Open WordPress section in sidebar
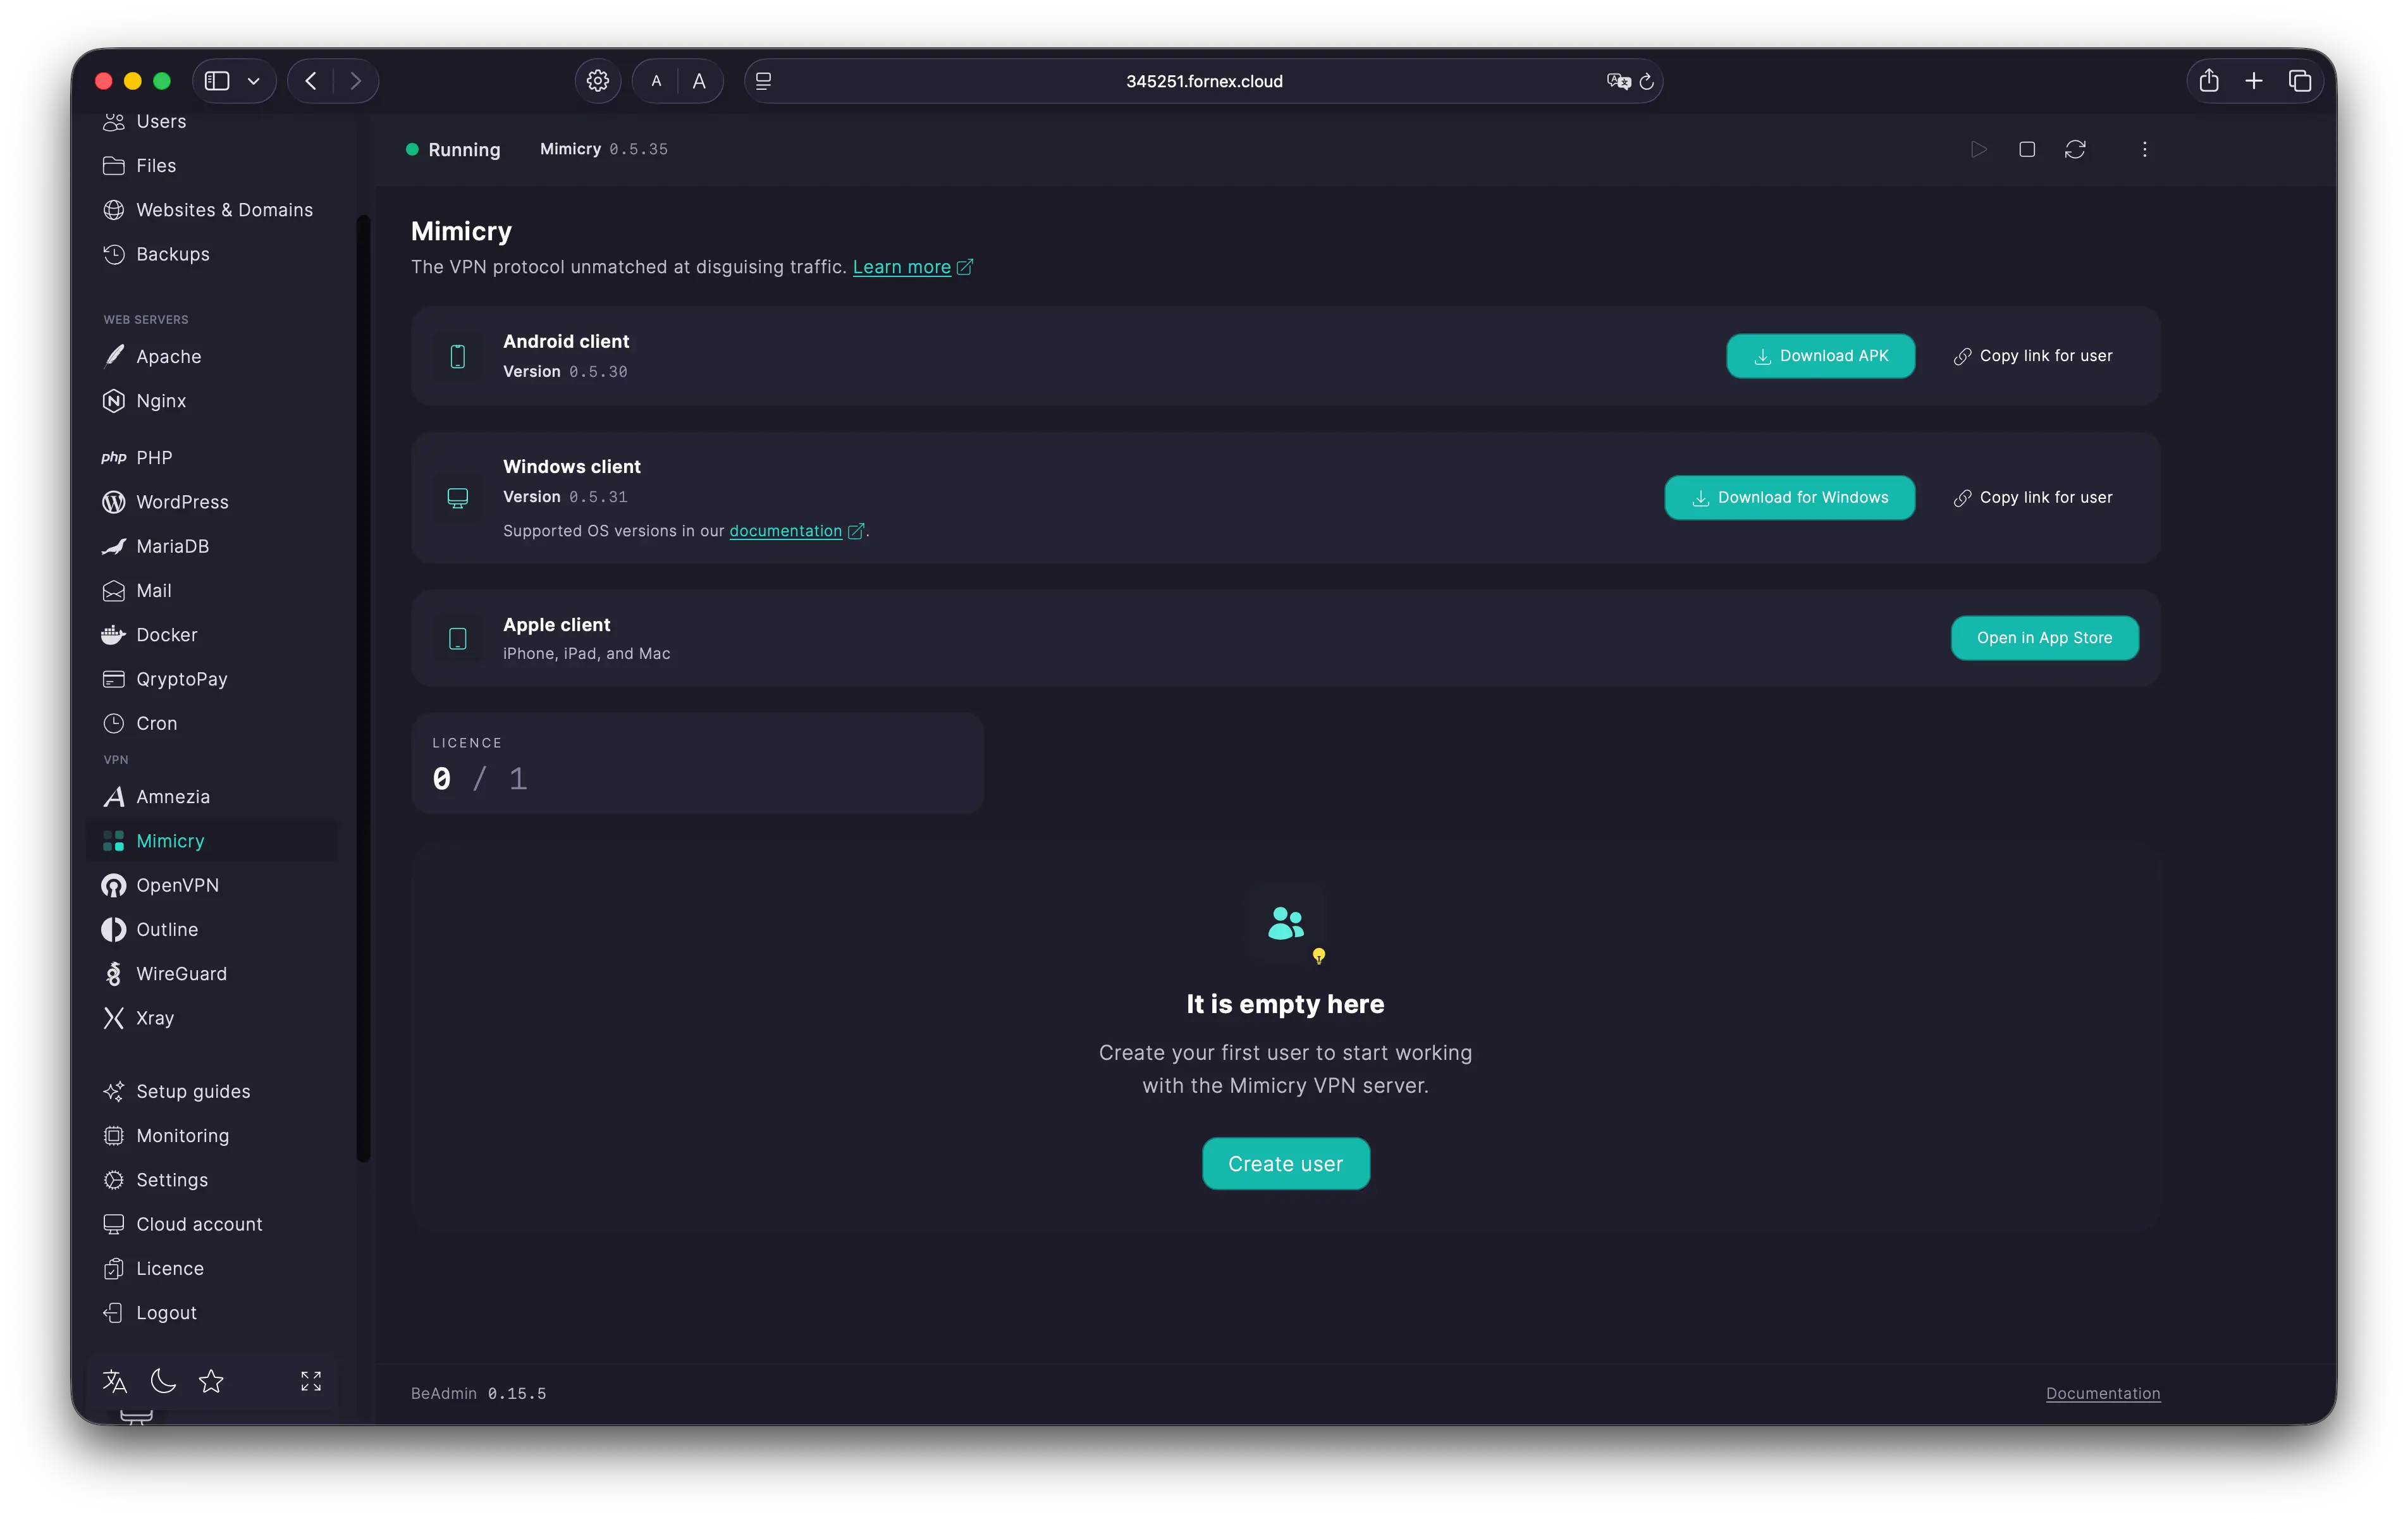The height and width of the screenshot is (1519, 2408). pos(212,502)
